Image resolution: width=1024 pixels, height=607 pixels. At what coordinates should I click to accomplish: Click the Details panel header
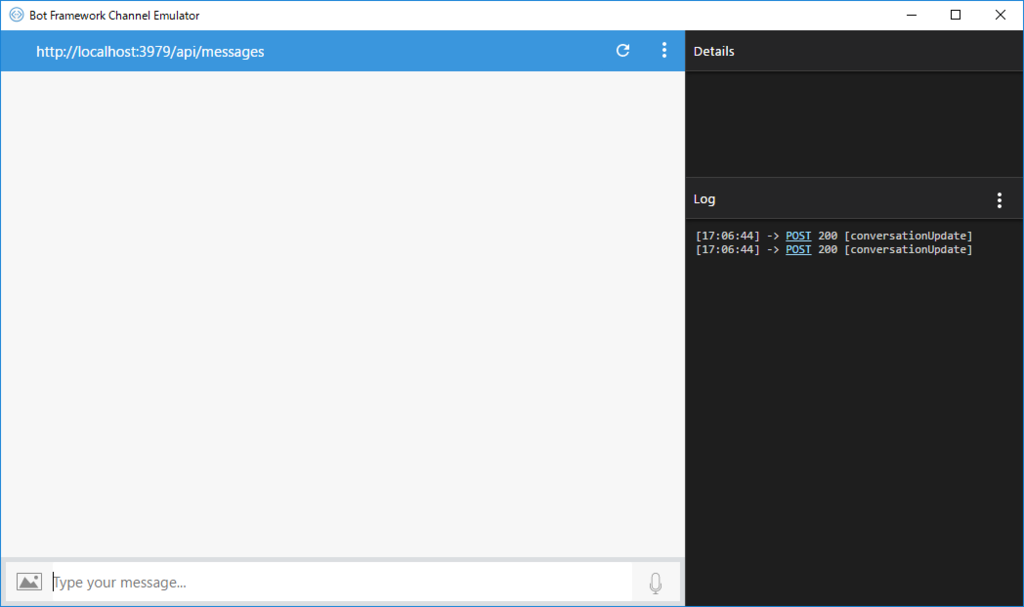(x=714, y=51)
